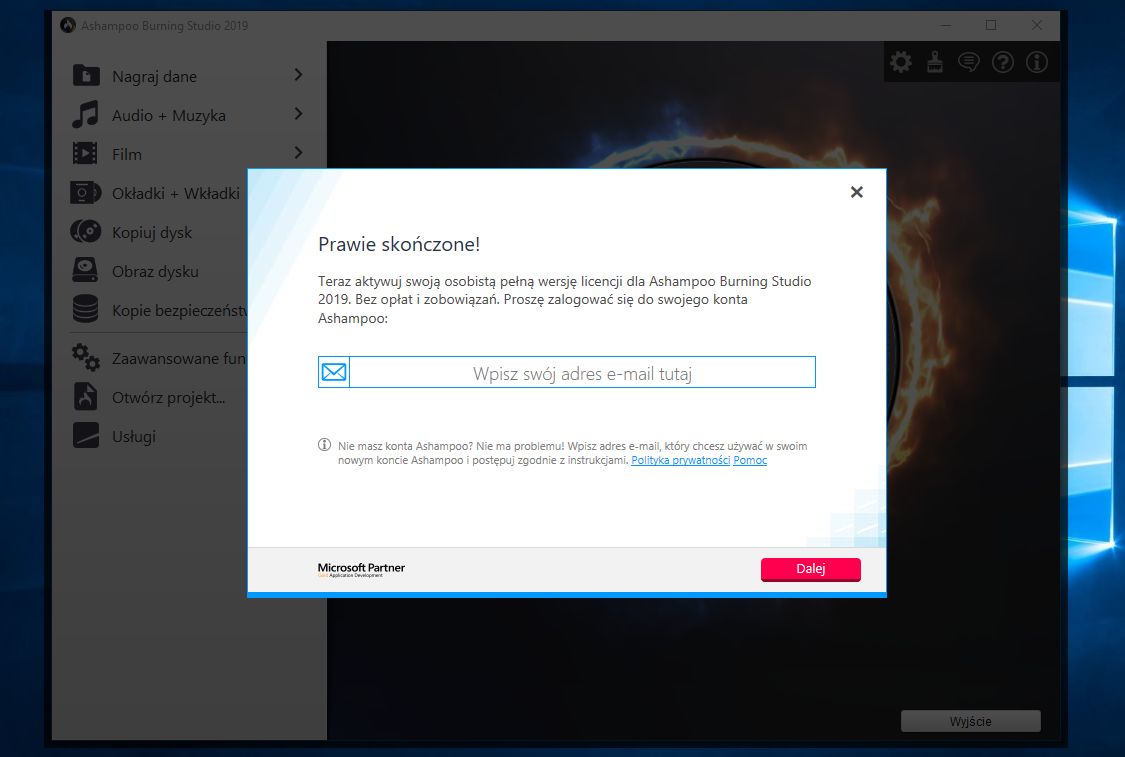Click the info icon in top toolbar
The height and width of the screenshot is (757, 1125).
tap(1037, 62)
